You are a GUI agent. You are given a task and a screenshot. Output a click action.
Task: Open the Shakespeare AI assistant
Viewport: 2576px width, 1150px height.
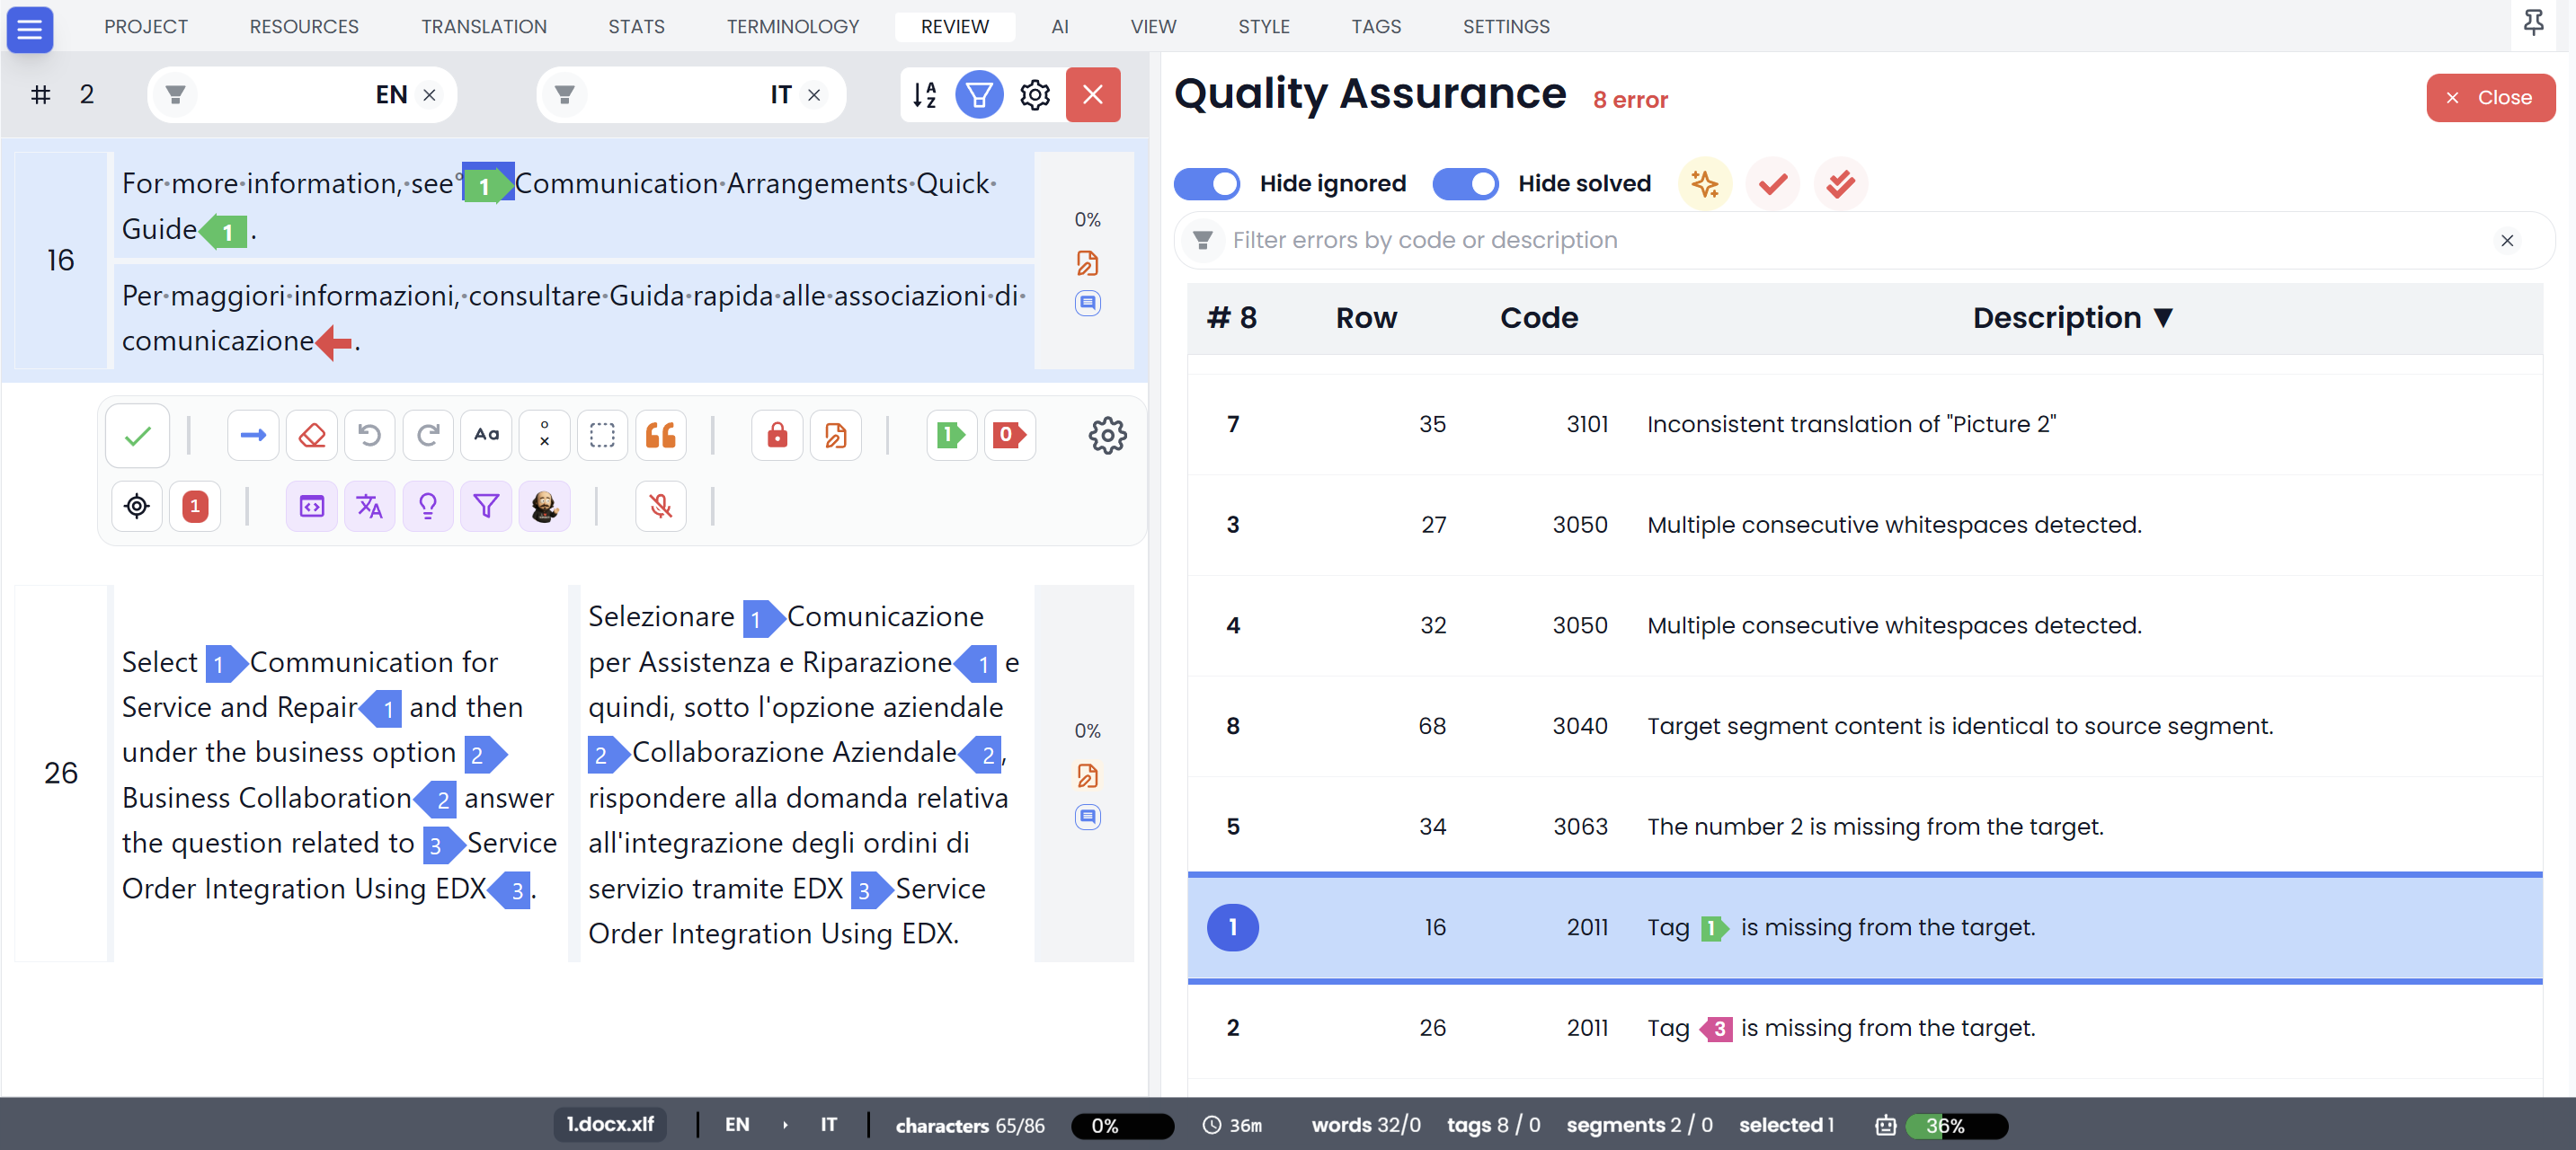tap(544, 507)
